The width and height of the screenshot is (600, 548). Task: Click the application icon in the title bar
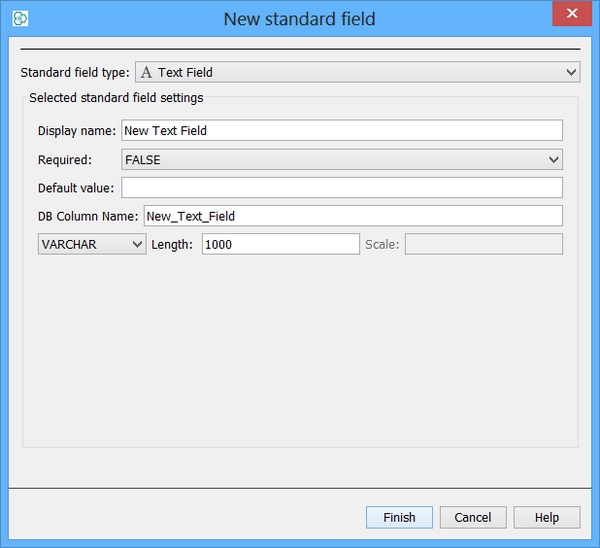tap(19, 18)
